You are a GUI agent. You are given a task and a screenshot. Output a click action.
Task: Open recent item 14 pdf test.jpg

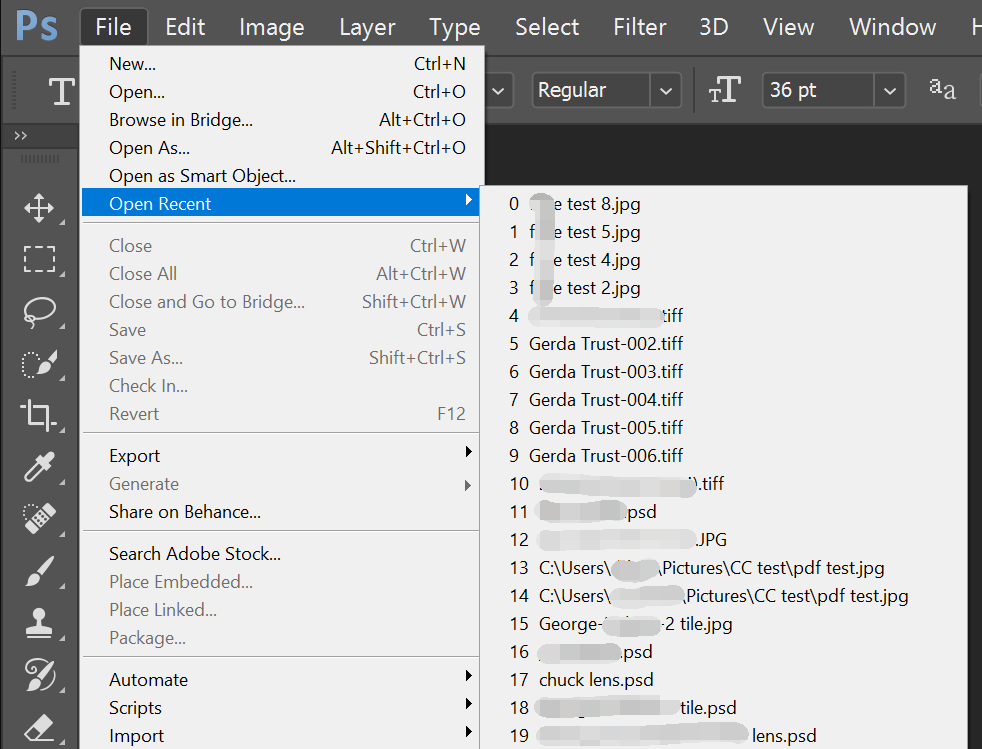(723, 596)
